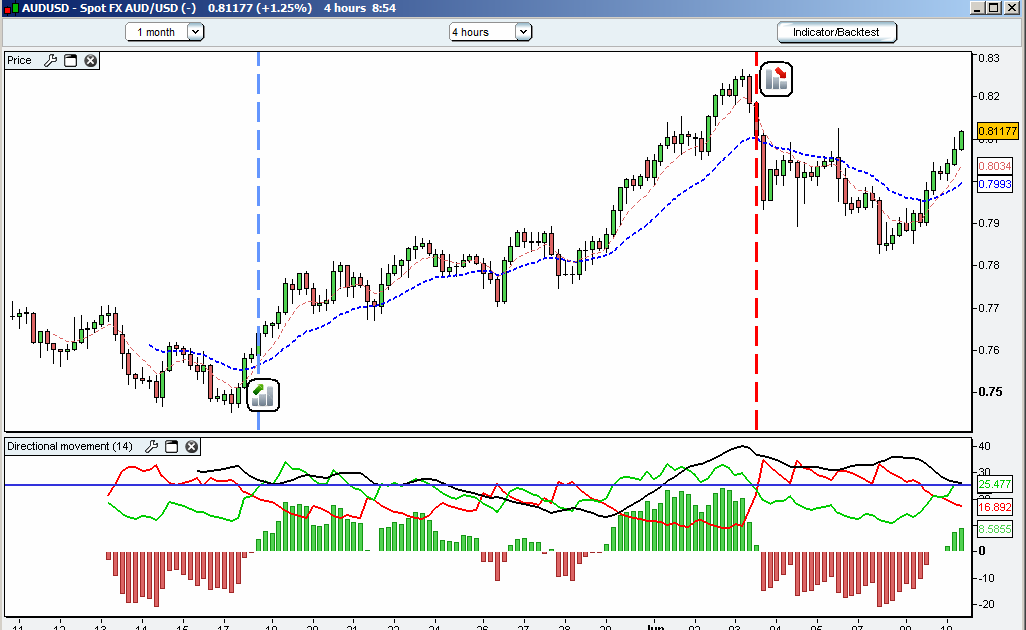The width and height of the screenshot is (1026, 630).
Task: Click blue moving average value 0.7993
Action: [x=995, y=184]
